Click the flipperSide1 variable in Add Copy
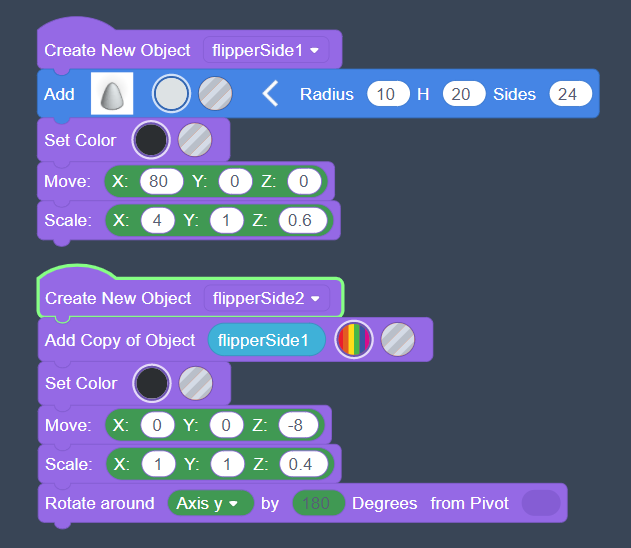This screenshot has width=631, height=548. tap(266, 340)
